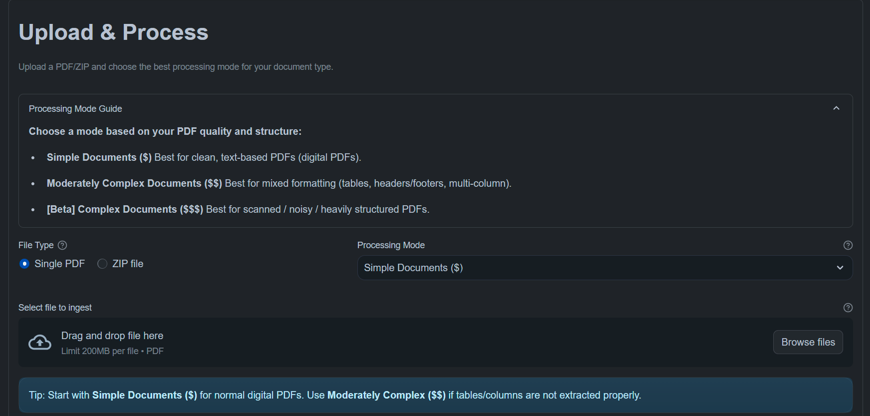Click the cloud upload icon
Viewport: 870px width, 416px height.
point(40,343)
